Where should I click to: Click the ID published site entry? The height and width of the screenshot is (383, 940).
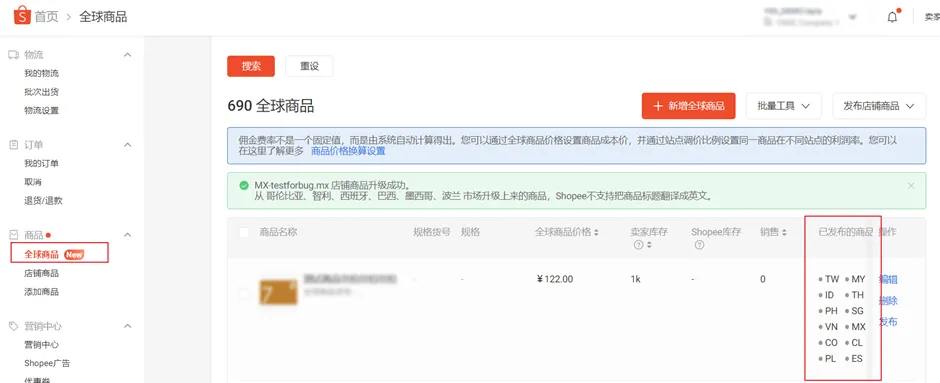[x=826, y=295]
